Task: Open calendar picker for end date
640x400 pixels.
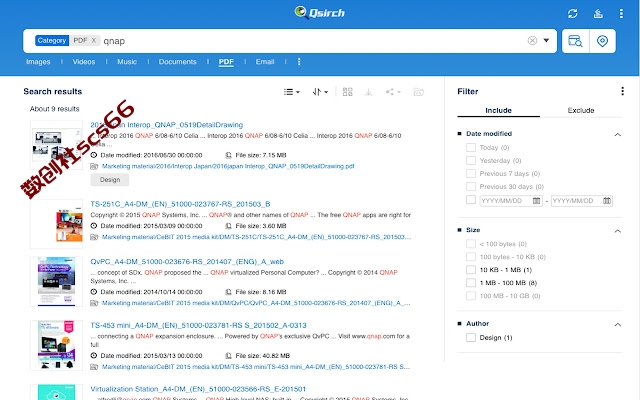Action: click(x=607, y=201)
